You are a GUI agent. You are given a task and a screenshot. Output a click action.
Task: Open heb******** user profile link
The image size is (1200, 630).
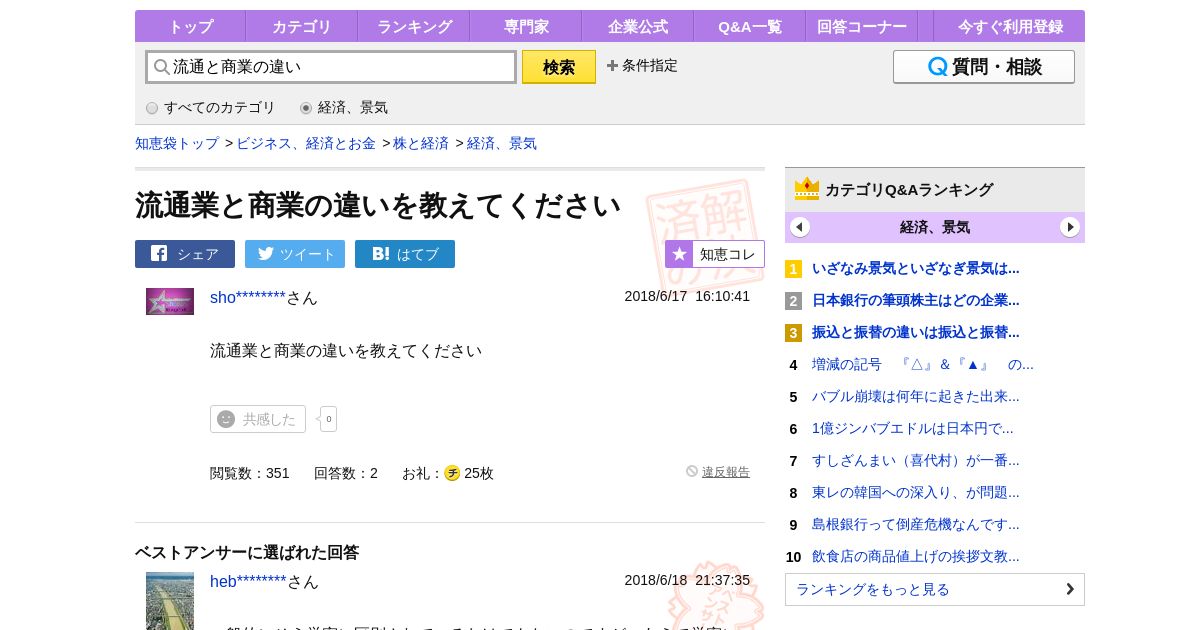(x=248, y=581)
